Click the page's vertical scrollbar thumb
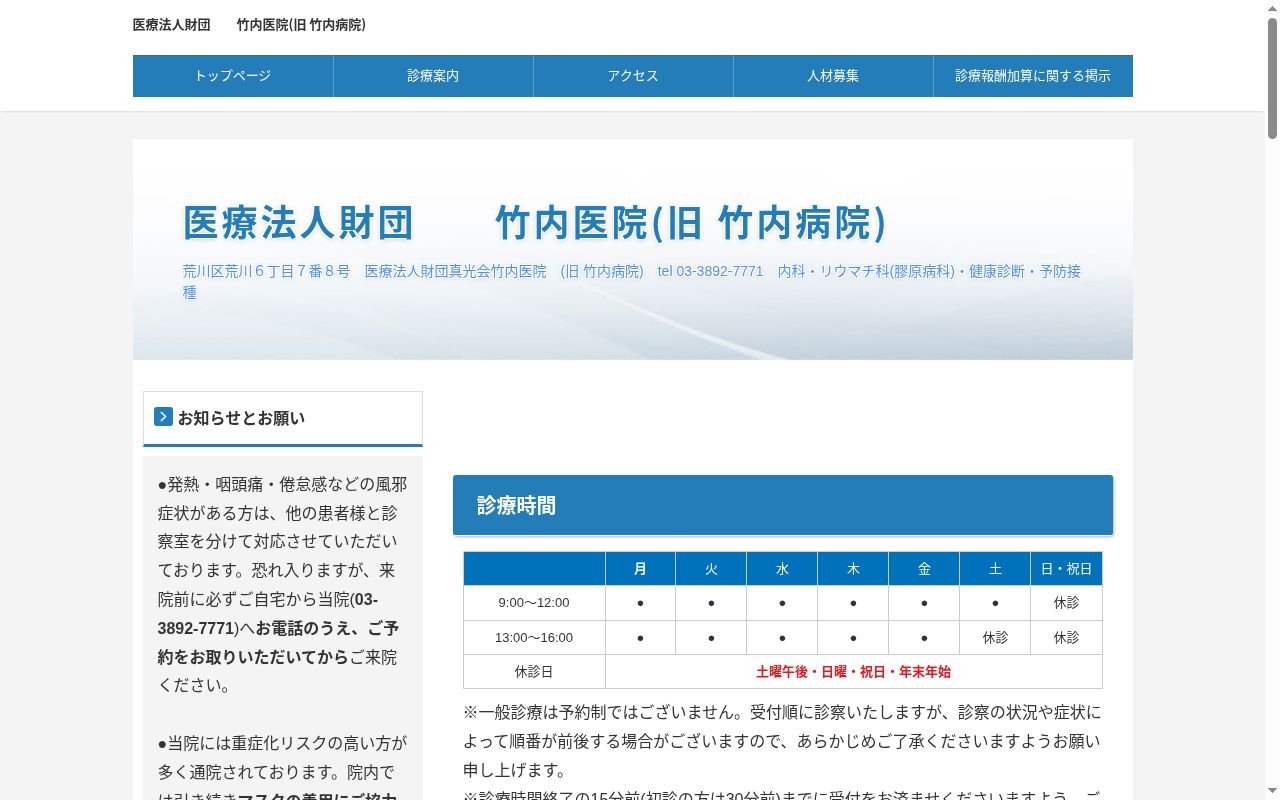 [x=1272, y=77]
